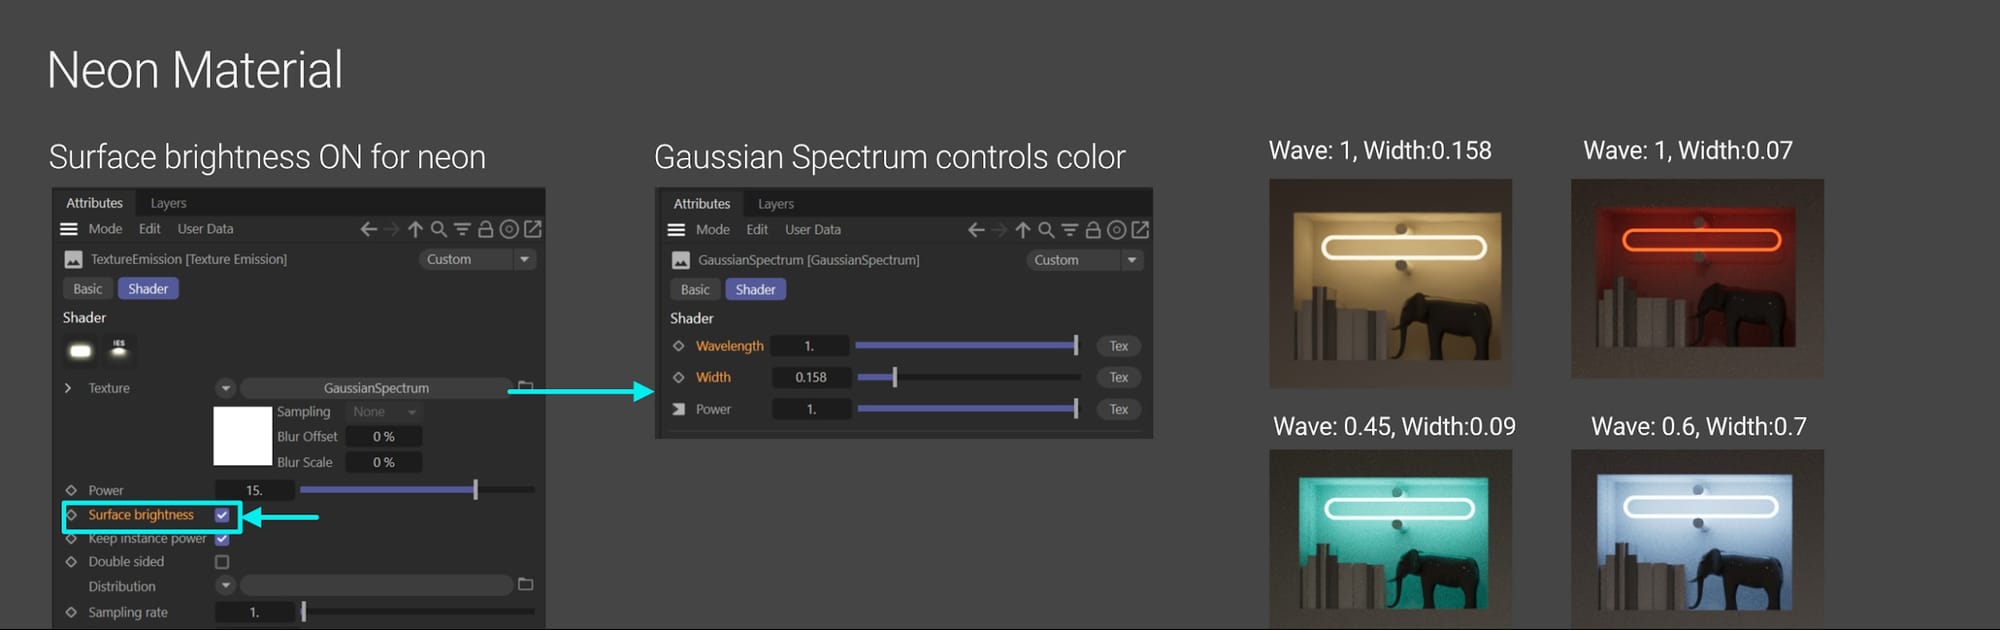Adjust the Wavelength slider
Image resolution: width=2000 pixels, height=630 pixels.
click(968, 346)
